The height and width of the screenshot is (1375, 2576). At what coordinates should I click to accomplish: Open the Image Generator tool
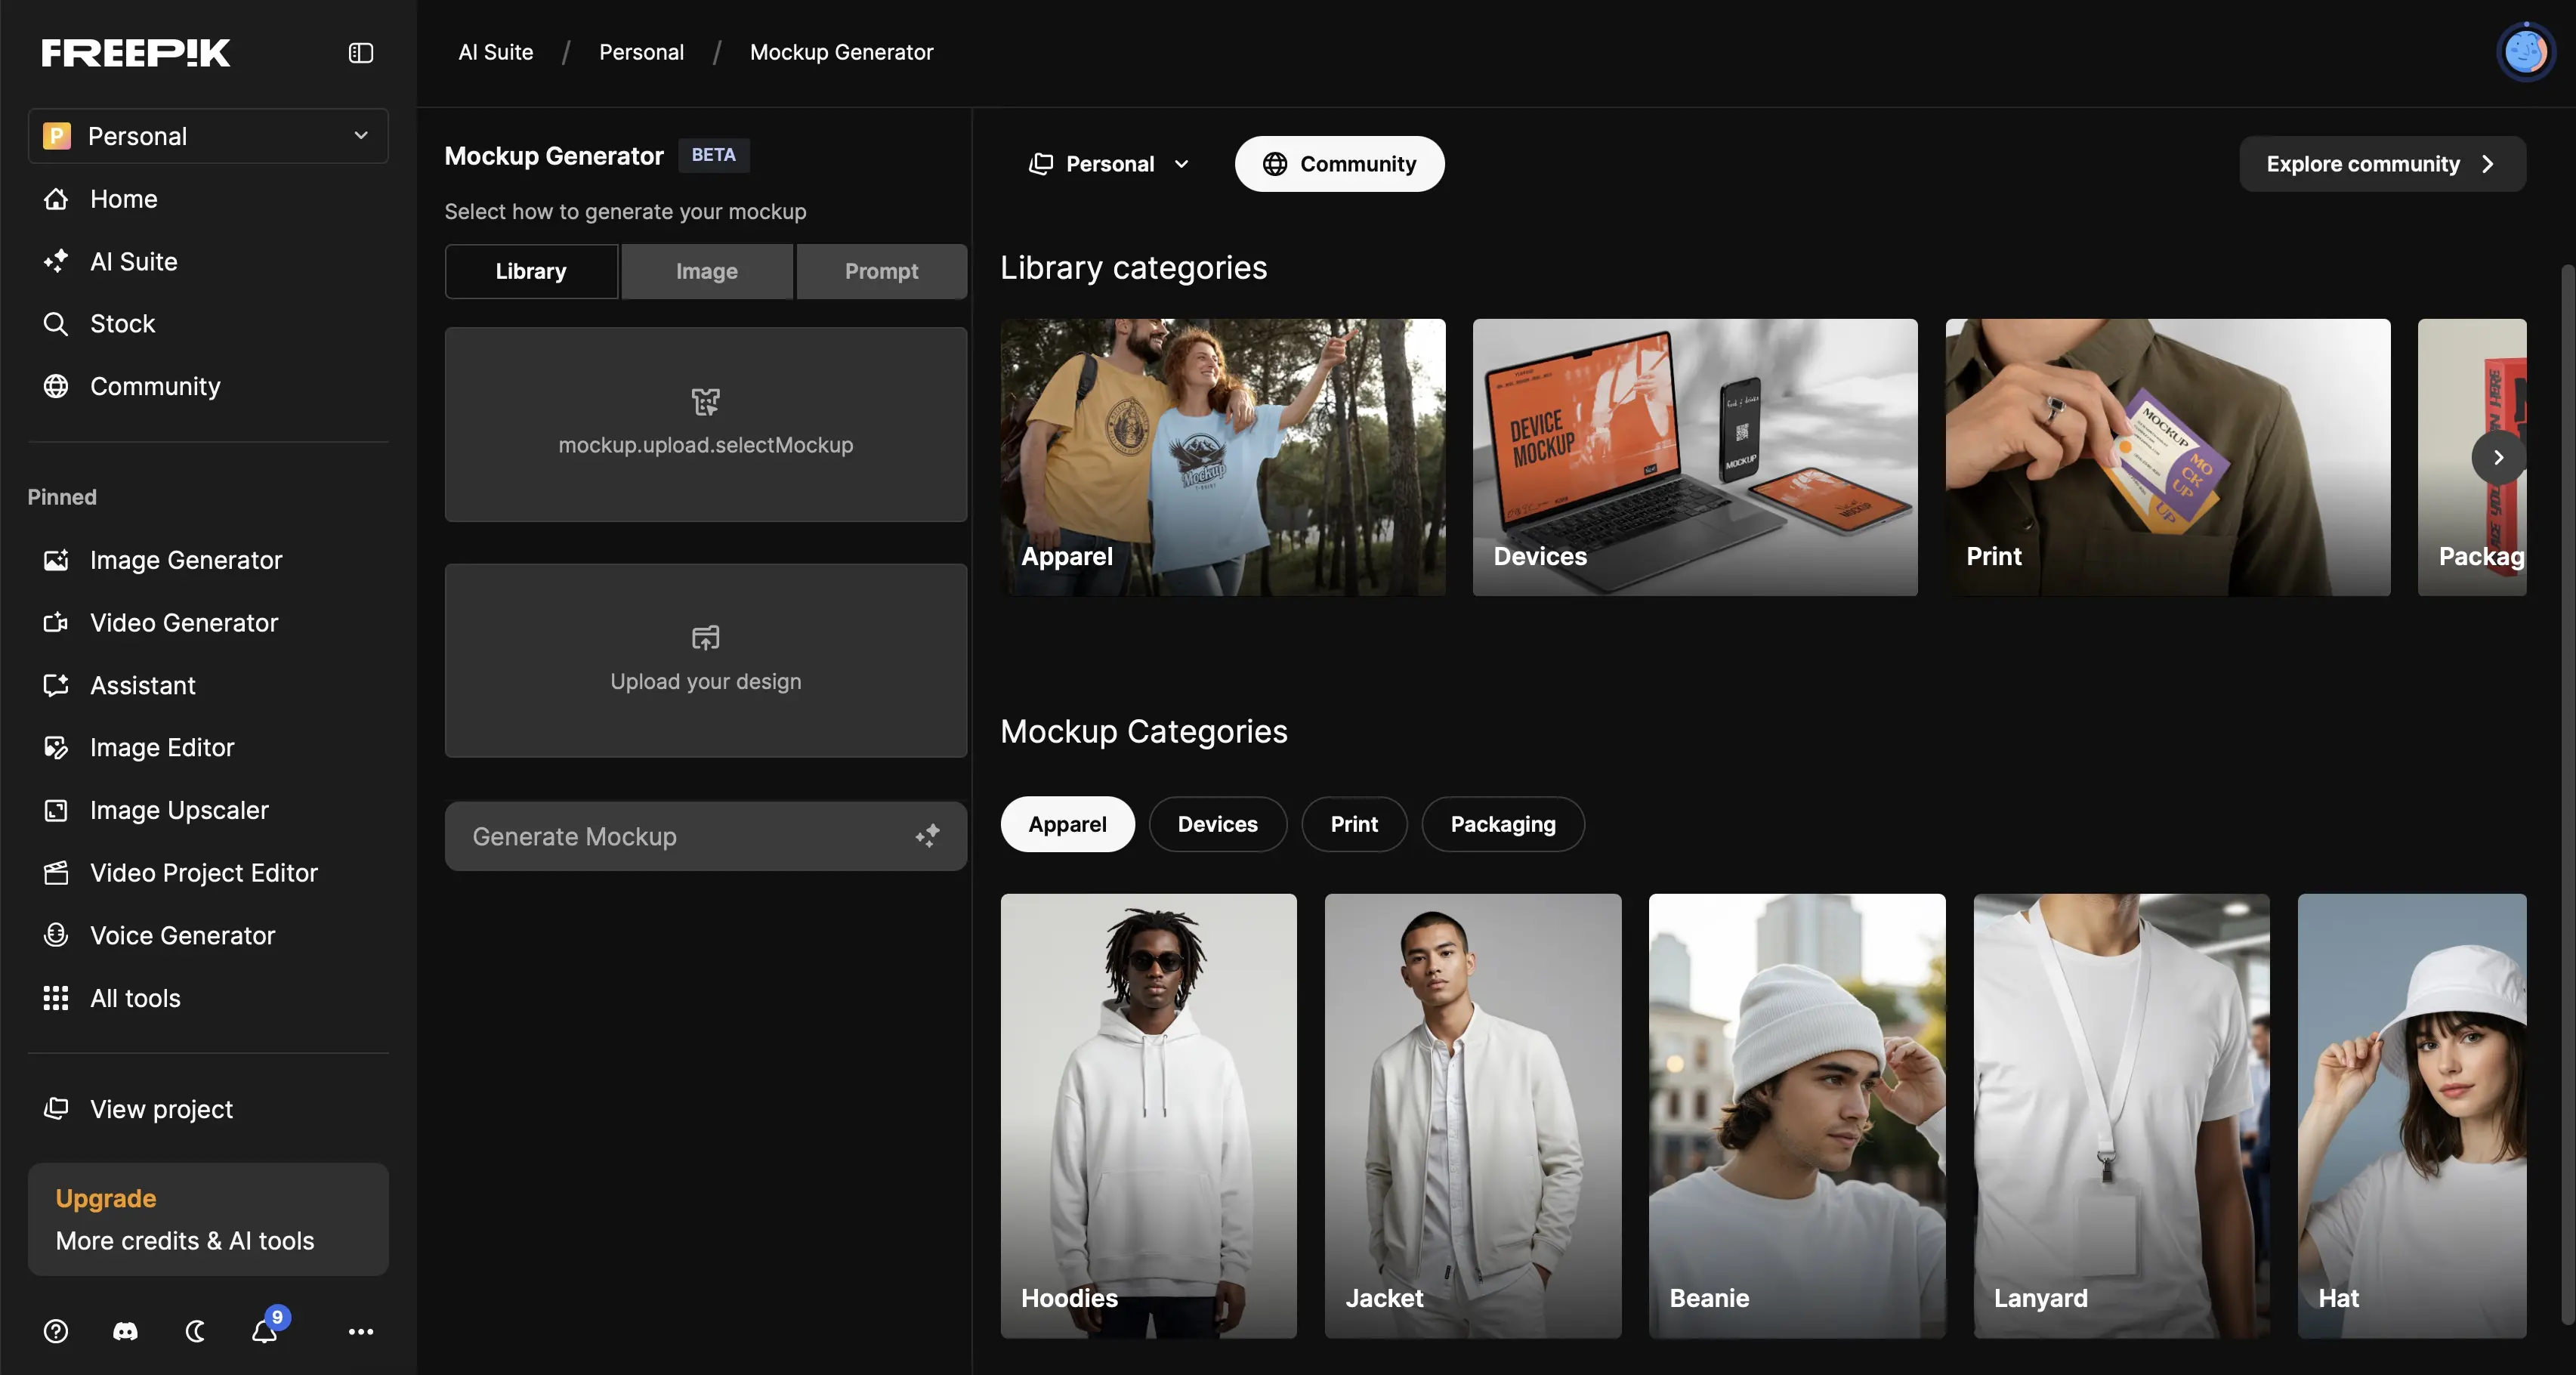point(186,560)
